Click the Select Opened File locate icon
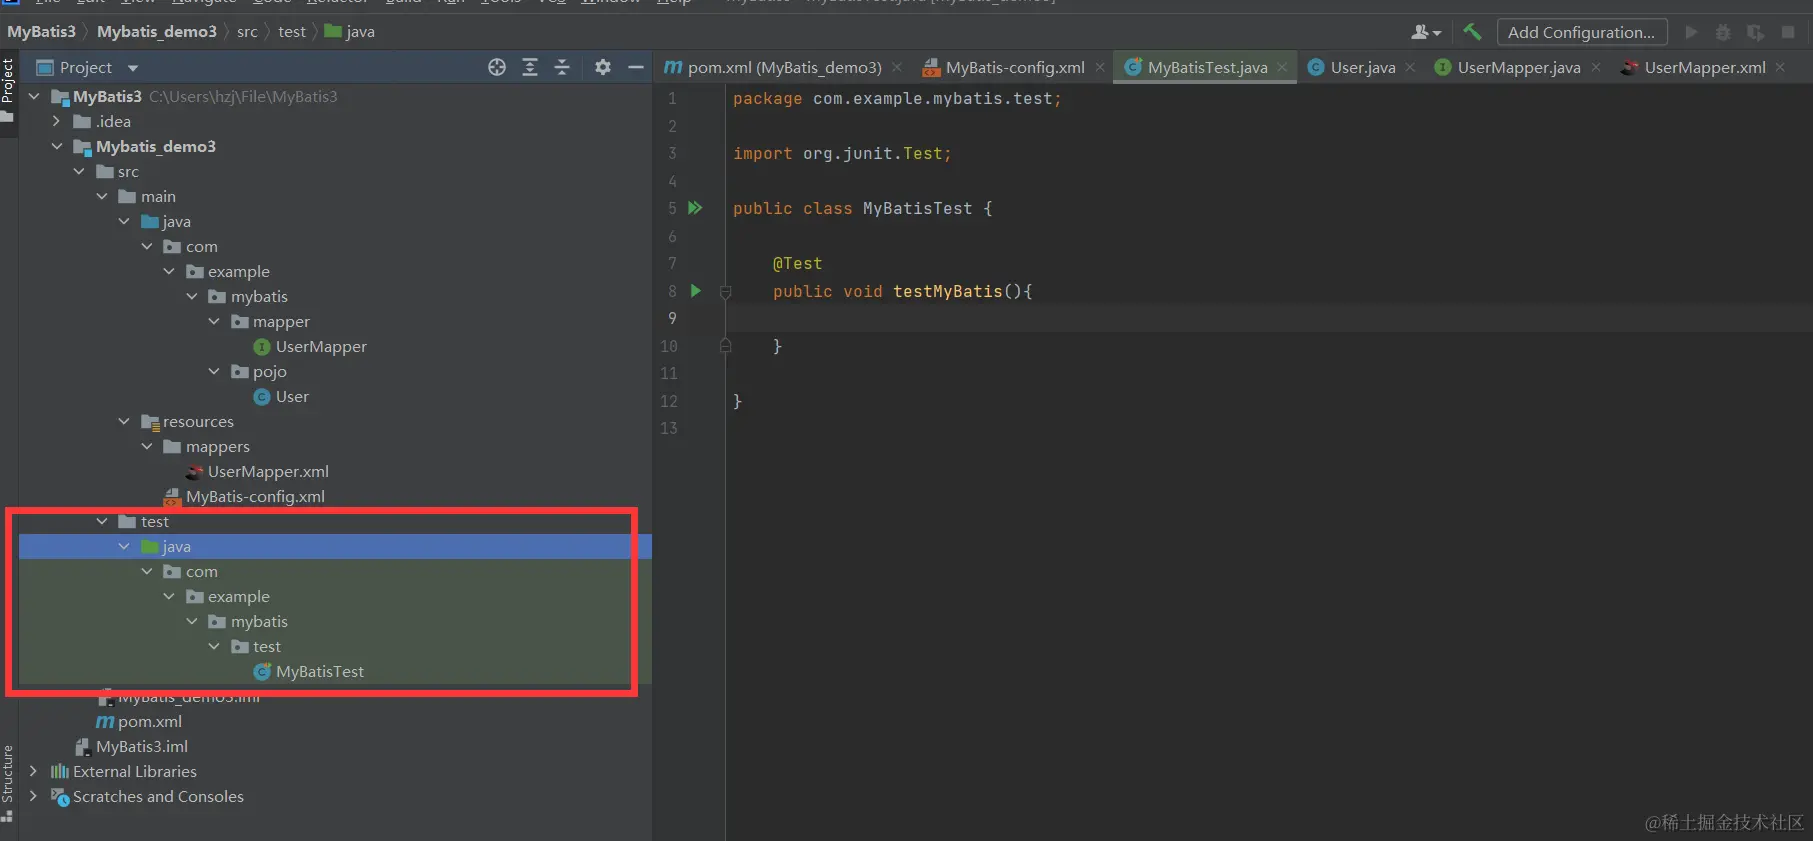The image size is (1813, 841). pyautogui.click(x=497, y=67)
